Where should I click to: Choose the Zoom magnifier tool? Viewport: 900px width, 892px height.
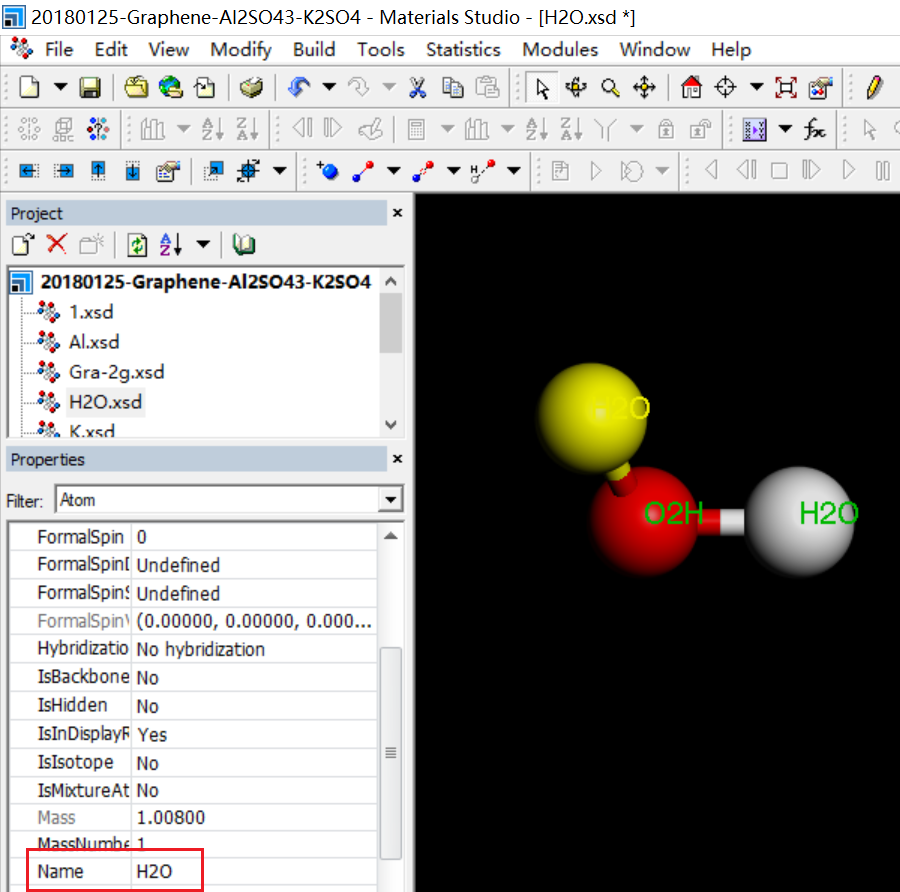[610, 87]
